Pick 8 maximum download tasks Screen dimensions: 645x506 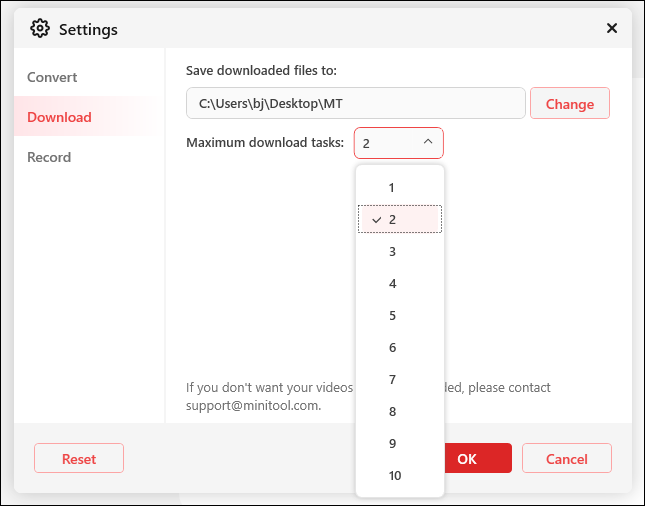click(x=399, y=411)
